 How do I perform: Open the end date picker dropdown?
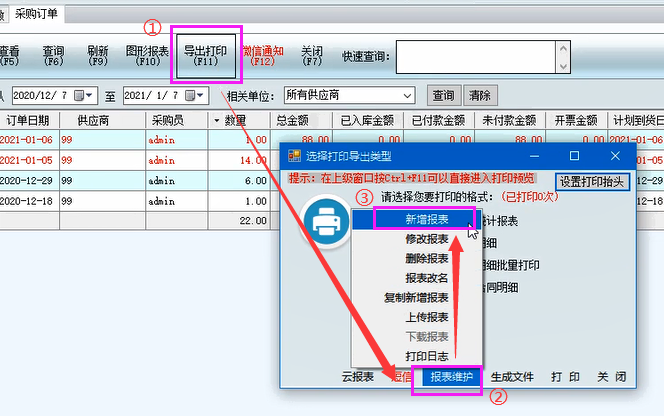[x=203, y=95]
